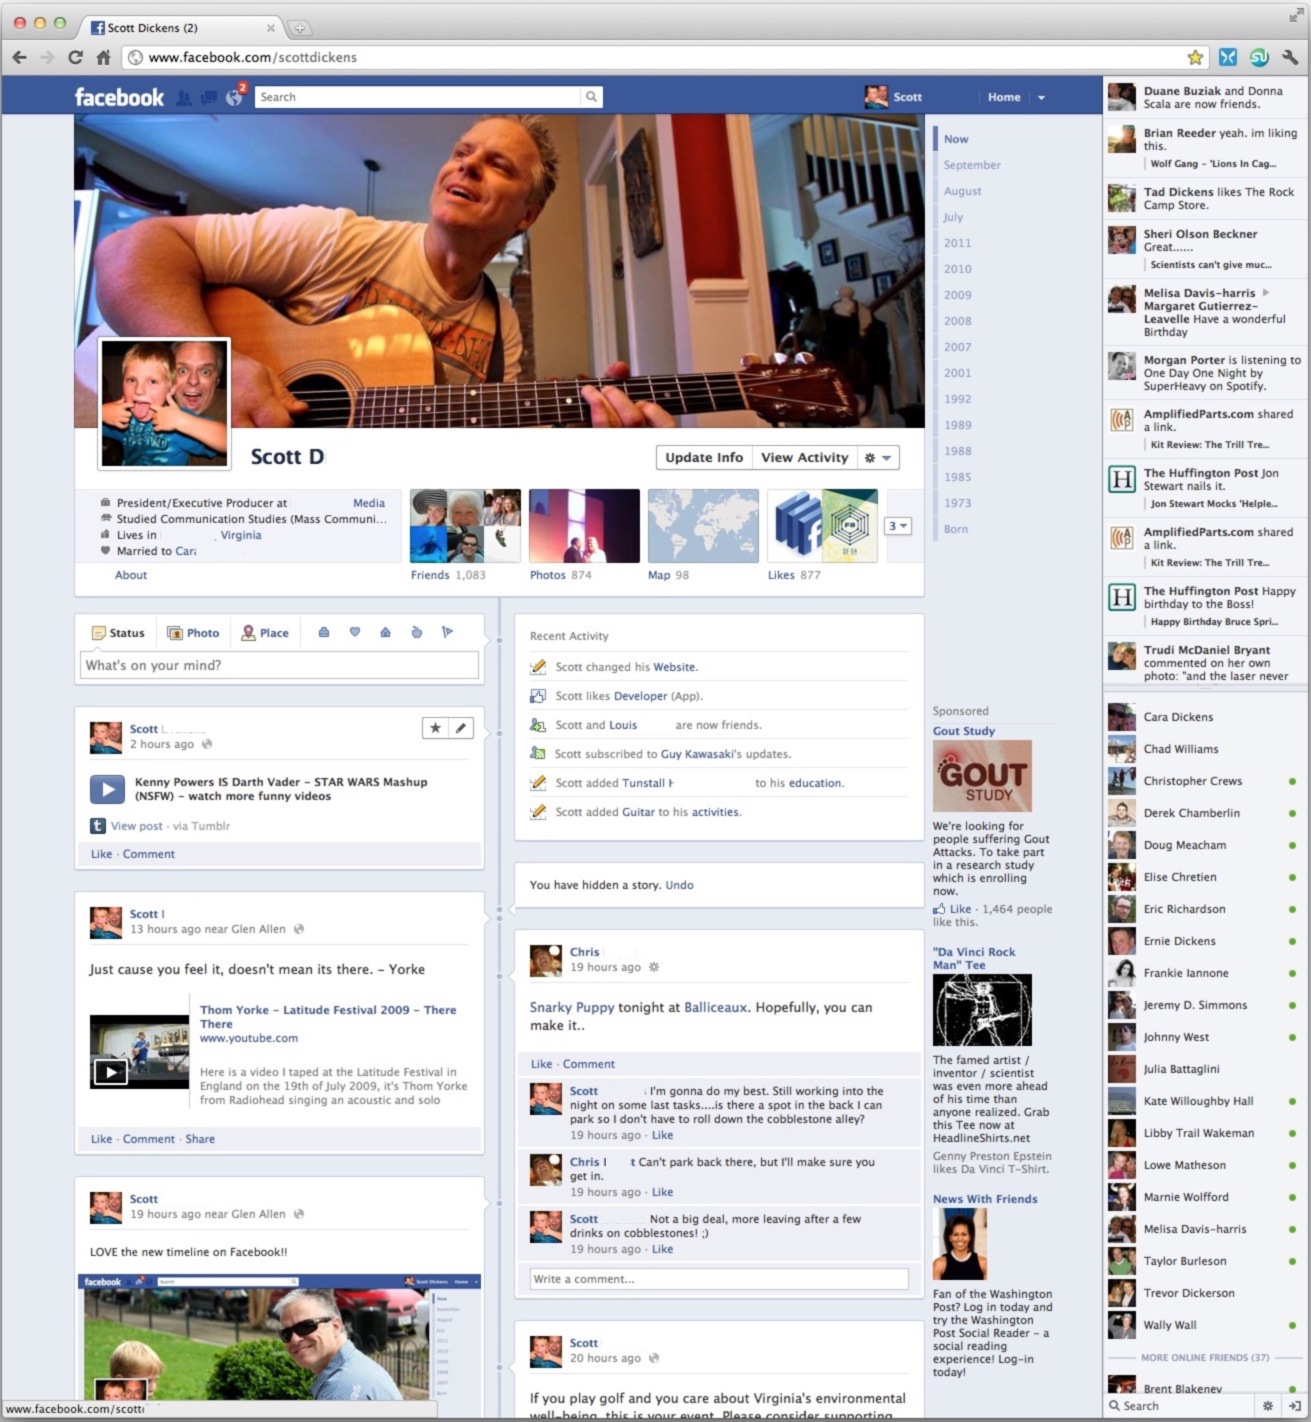
Task: Click the browser home icon
Action: click(x=103, y=57)
